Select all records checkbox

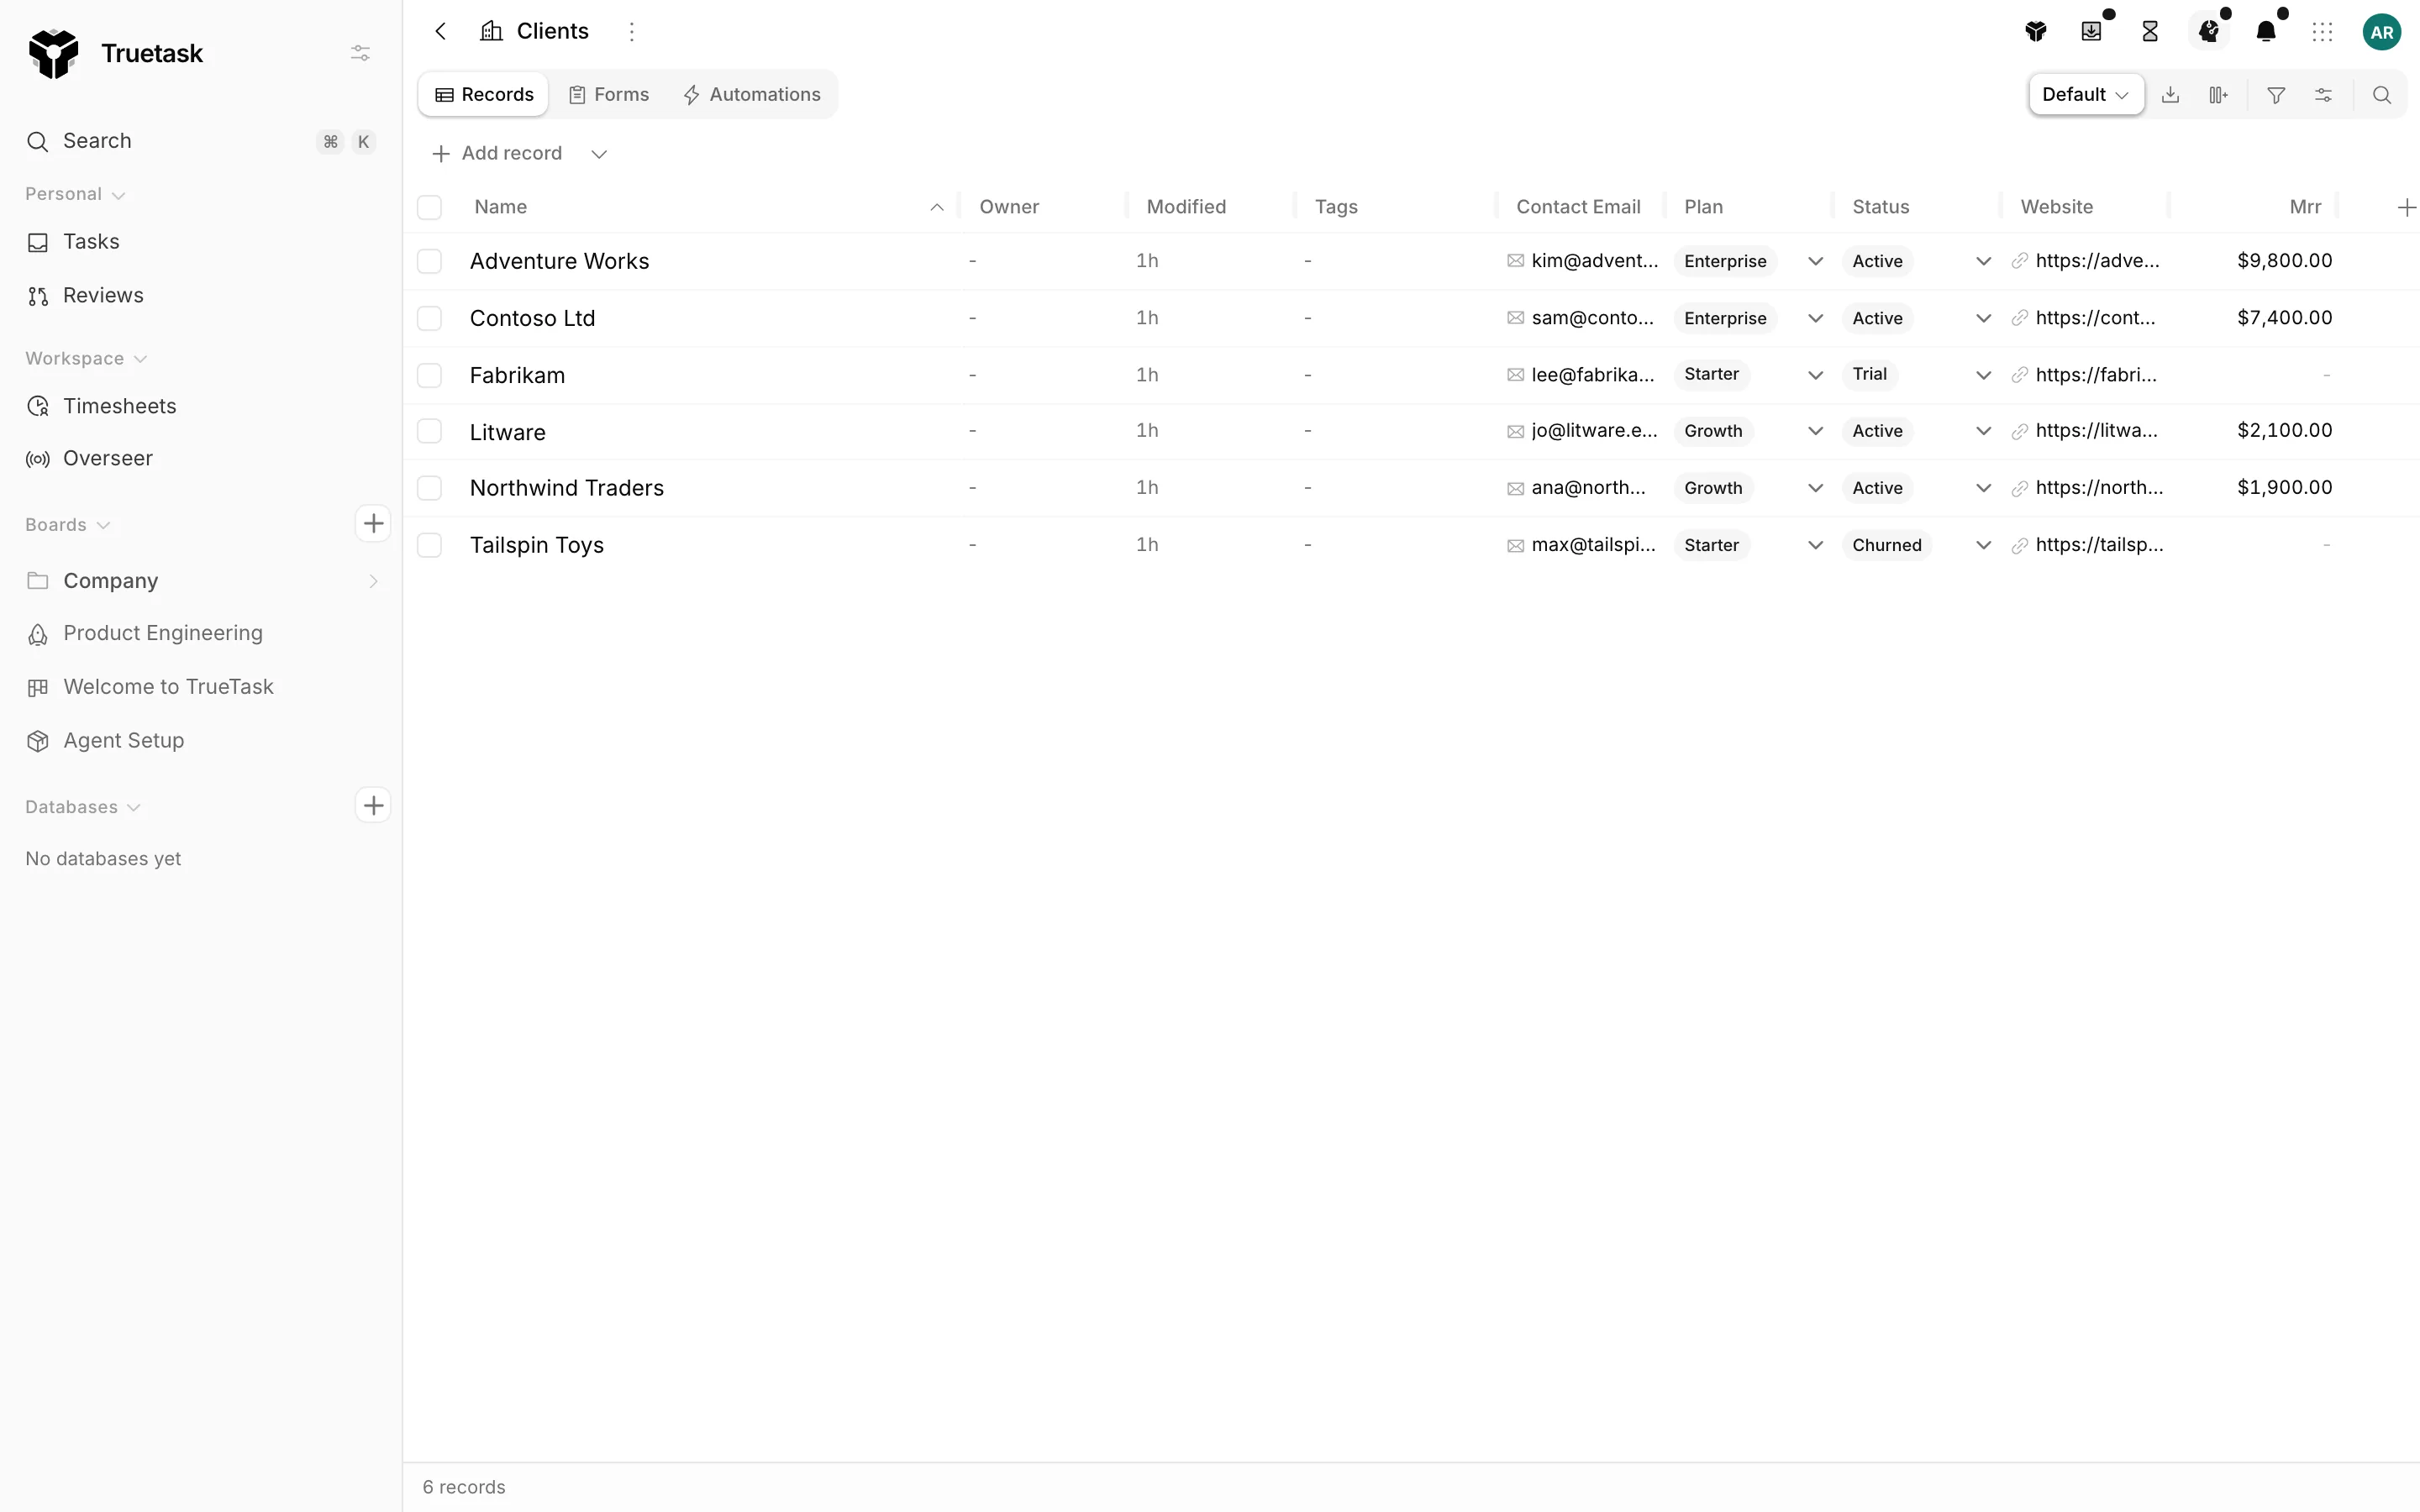click(429, 207)
